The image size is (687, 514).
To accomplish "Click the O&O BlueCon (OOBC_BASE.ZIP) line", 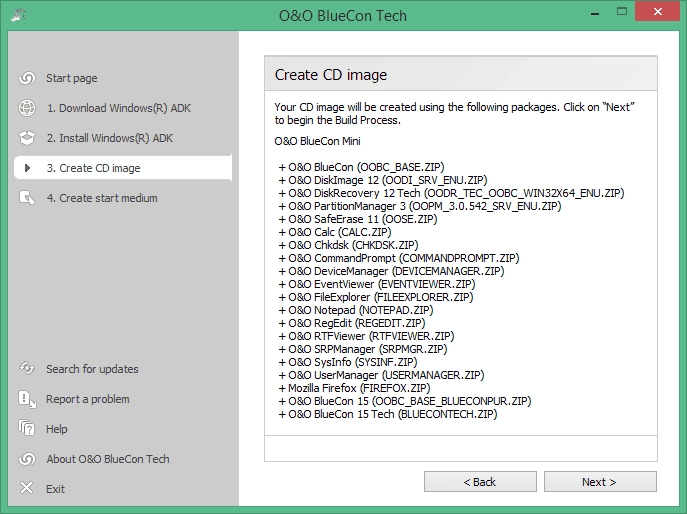I will [x=361, y=167].
